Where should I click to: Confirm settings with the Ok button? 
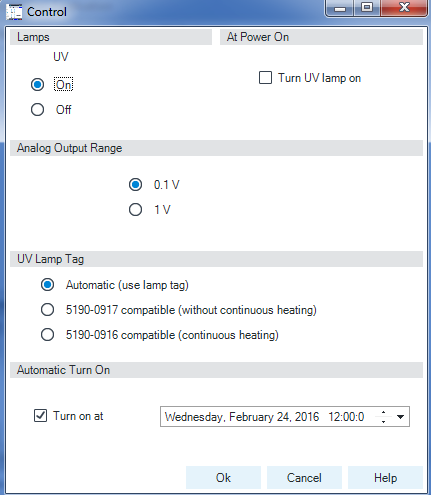tap(223, 478)
